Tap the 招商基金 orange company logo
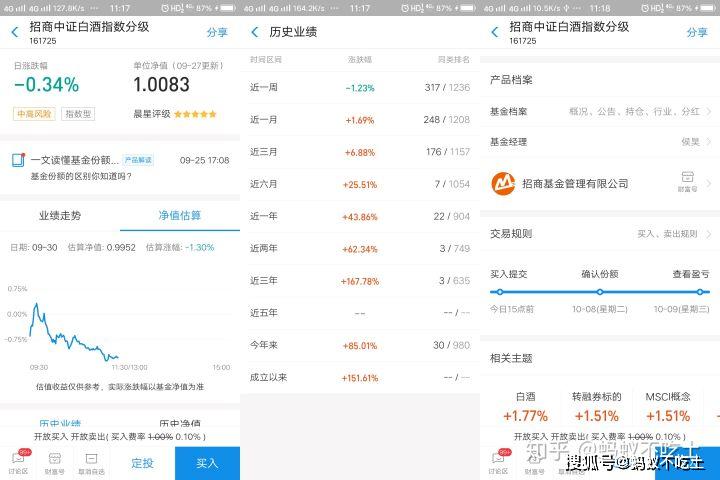Screen dimensions: 720x480 [503, 184]
